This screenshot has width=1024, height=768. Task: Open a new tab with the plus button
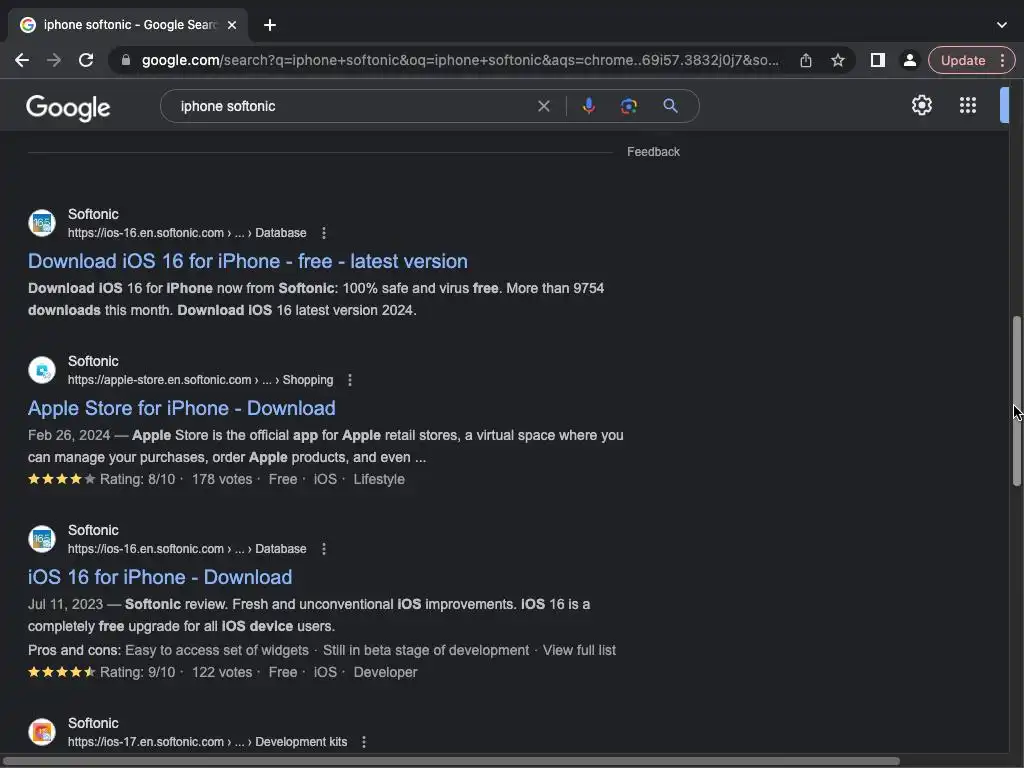point(270,25)
